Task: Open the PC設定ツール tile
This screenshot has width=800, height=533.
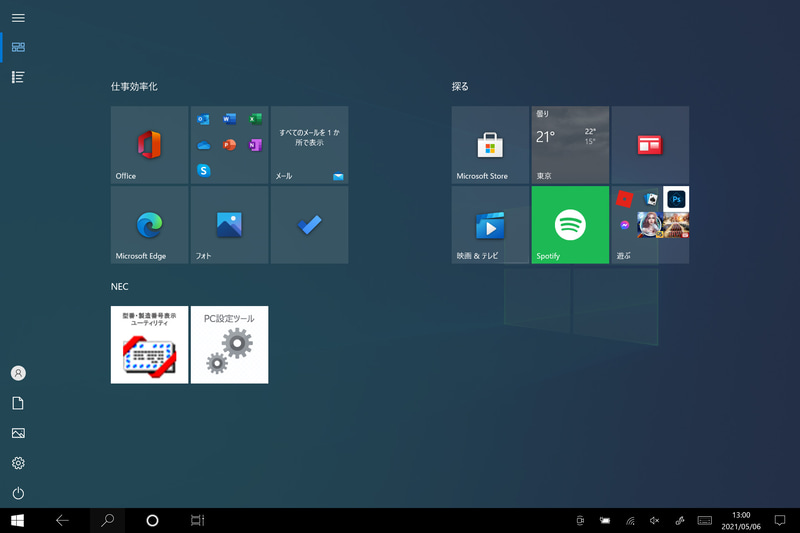Action: [x=229, y=345]
